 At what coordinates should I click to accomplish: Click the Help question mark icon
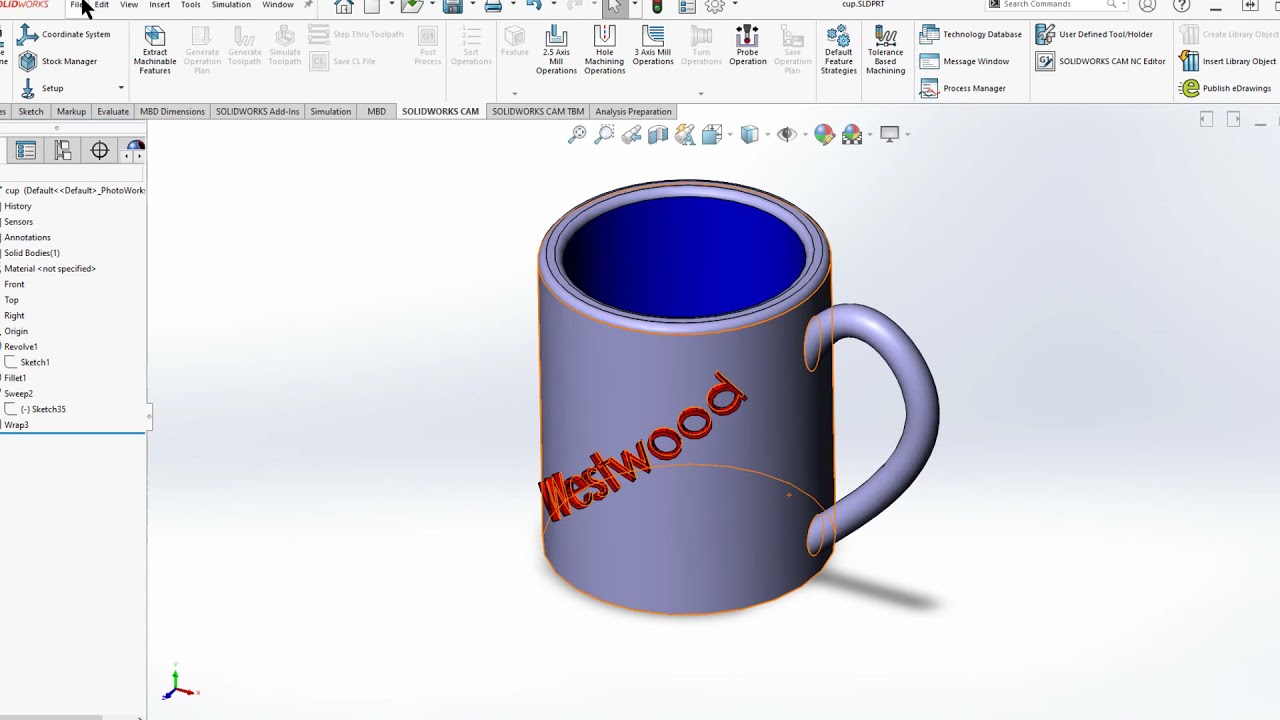pos(1181,6)
